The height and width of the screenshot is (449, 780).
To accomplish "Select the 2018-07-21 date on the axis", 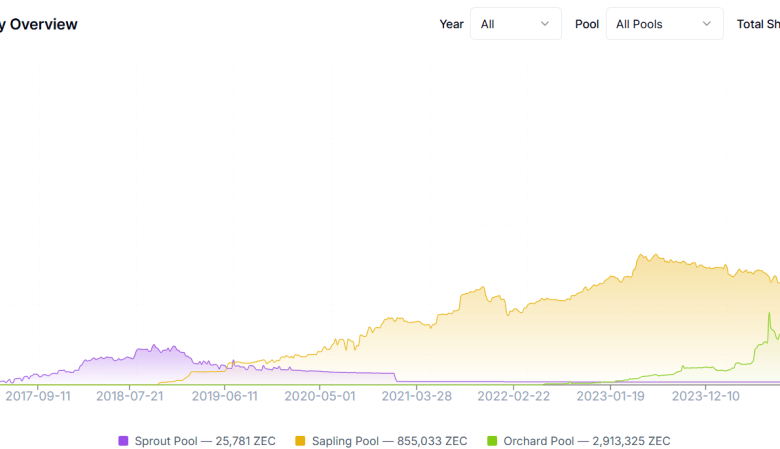I will point(130,396).
